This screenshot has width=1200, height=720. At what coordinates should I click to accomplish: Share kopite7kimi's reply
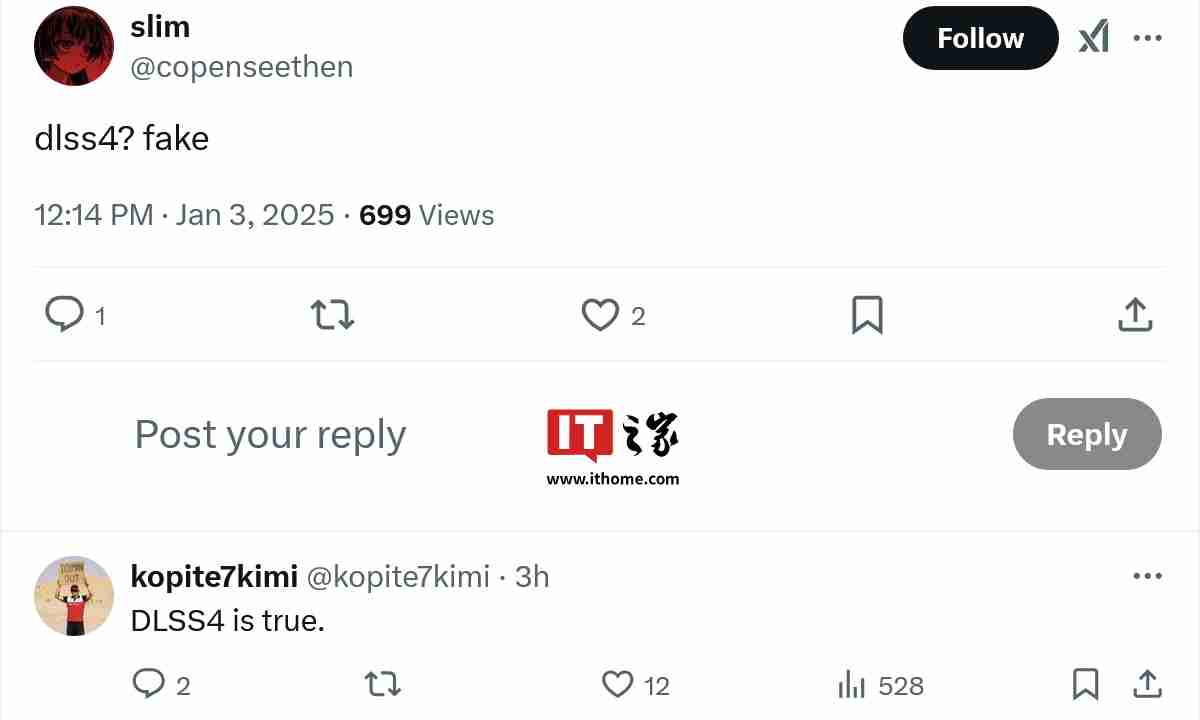point(1147,685)
